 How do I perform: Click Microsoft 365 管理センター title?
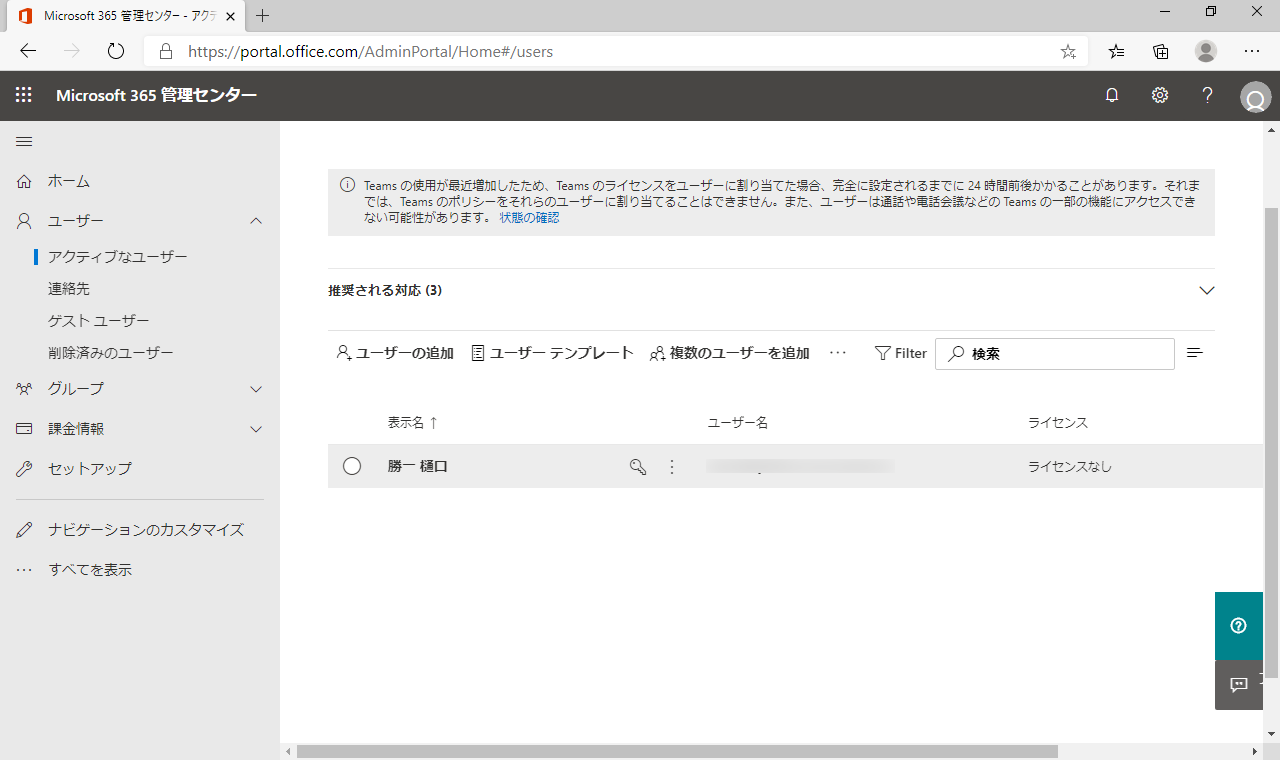[x=156, y=95]
